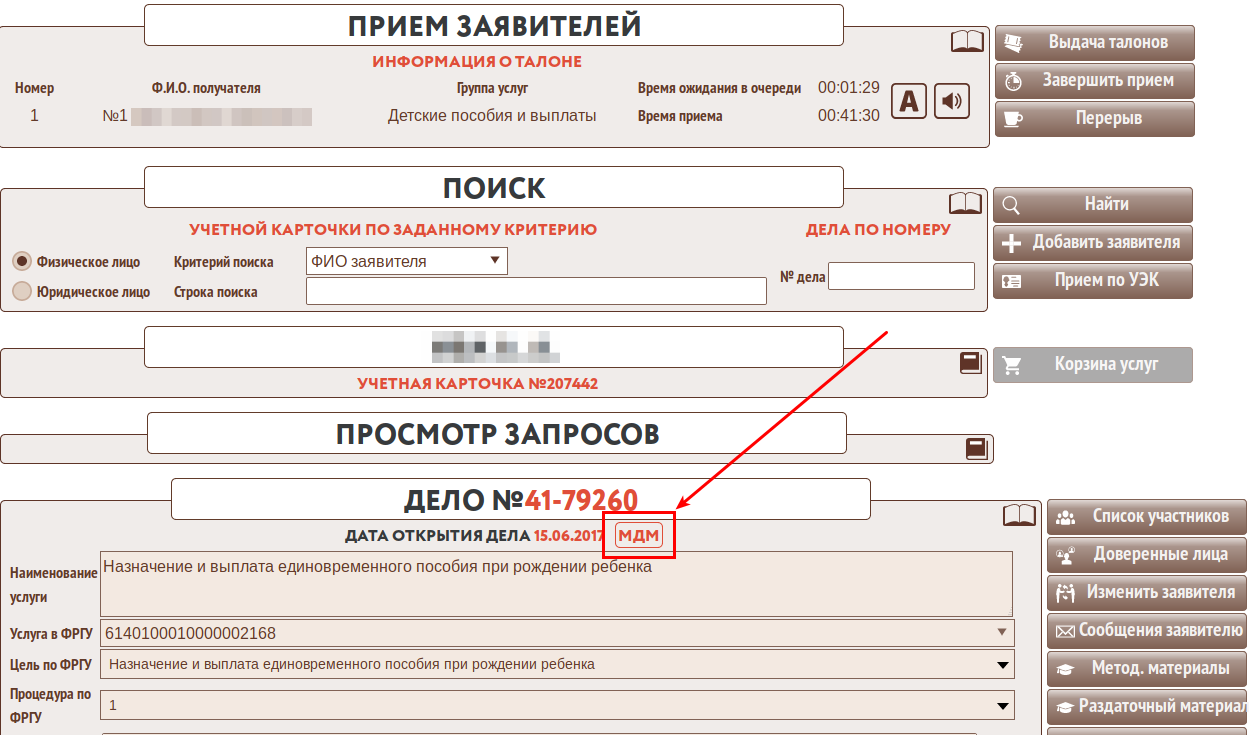
Task: Click the Найти search button
Action: (x=1092, y=205)
